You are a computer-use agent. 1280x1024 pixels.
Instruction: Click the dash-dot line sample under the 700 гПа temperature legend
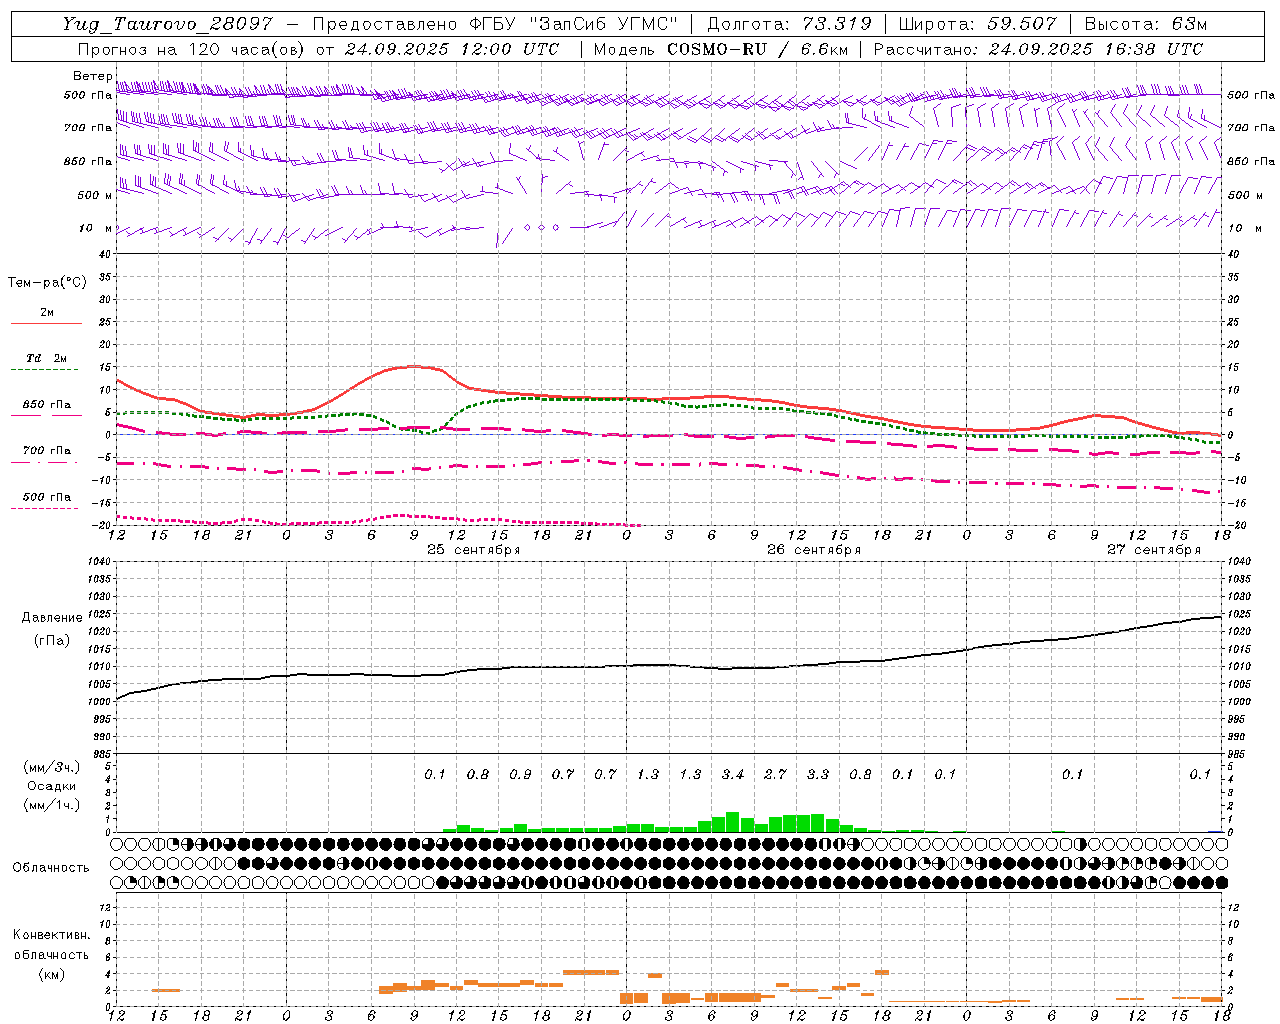(x=45, y=462)
